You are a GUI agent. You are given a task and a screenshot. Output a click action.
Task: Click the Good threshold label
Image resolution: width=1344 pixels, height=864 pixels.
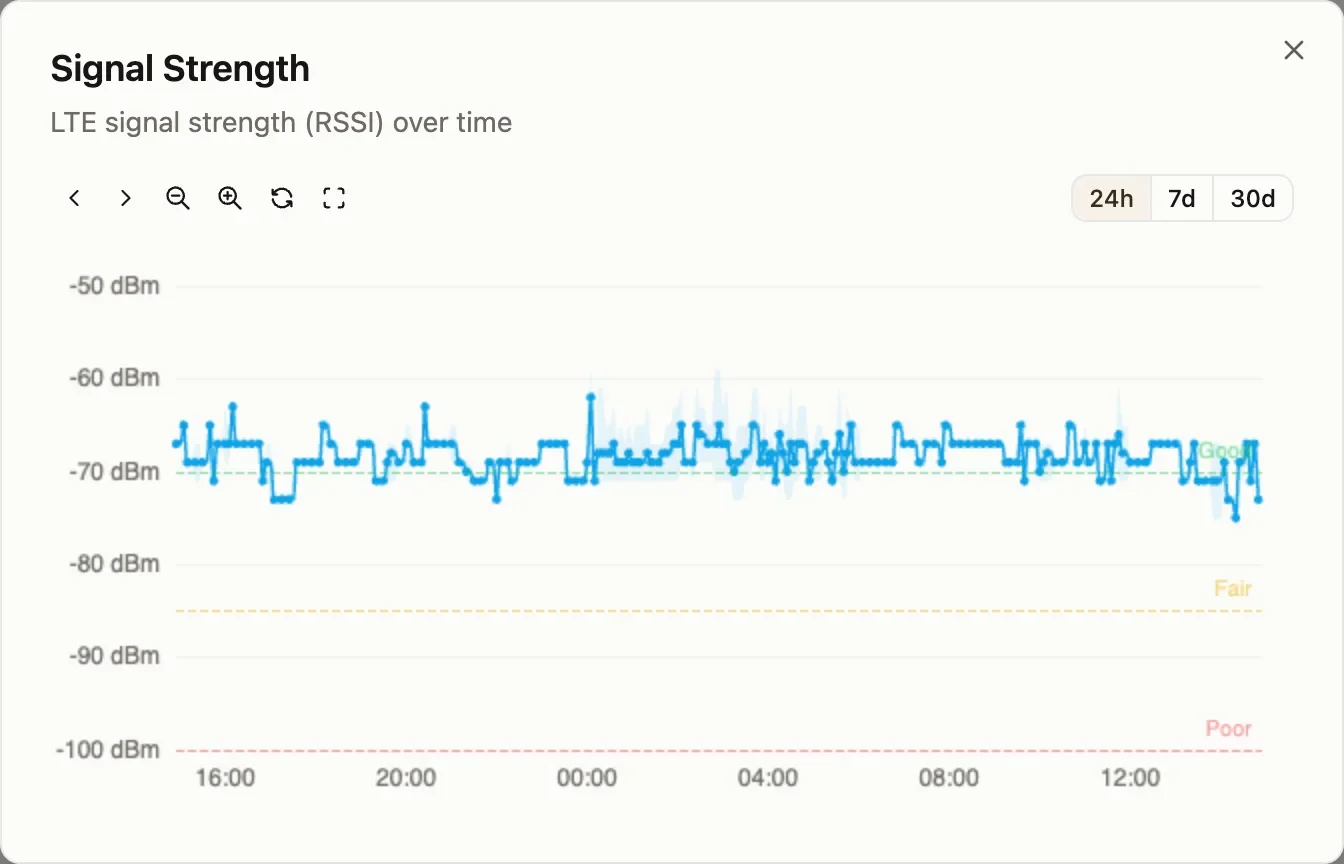point(1225,451)
